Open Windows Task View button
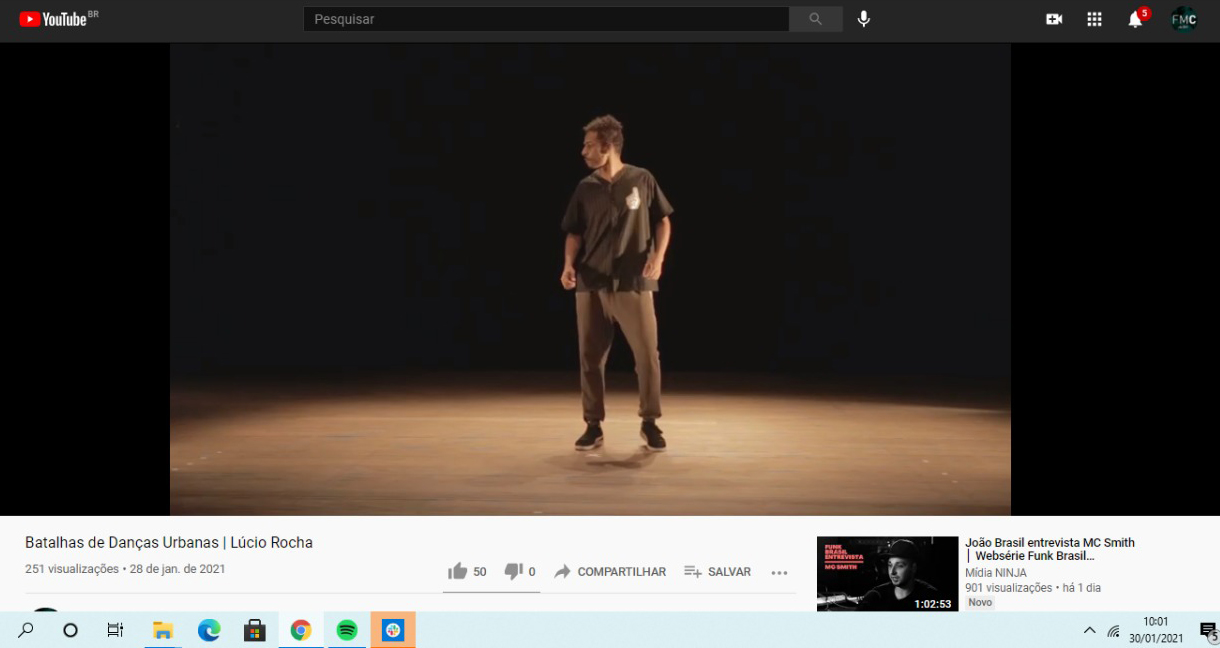 pyautogui.click(x=115, y=630)
